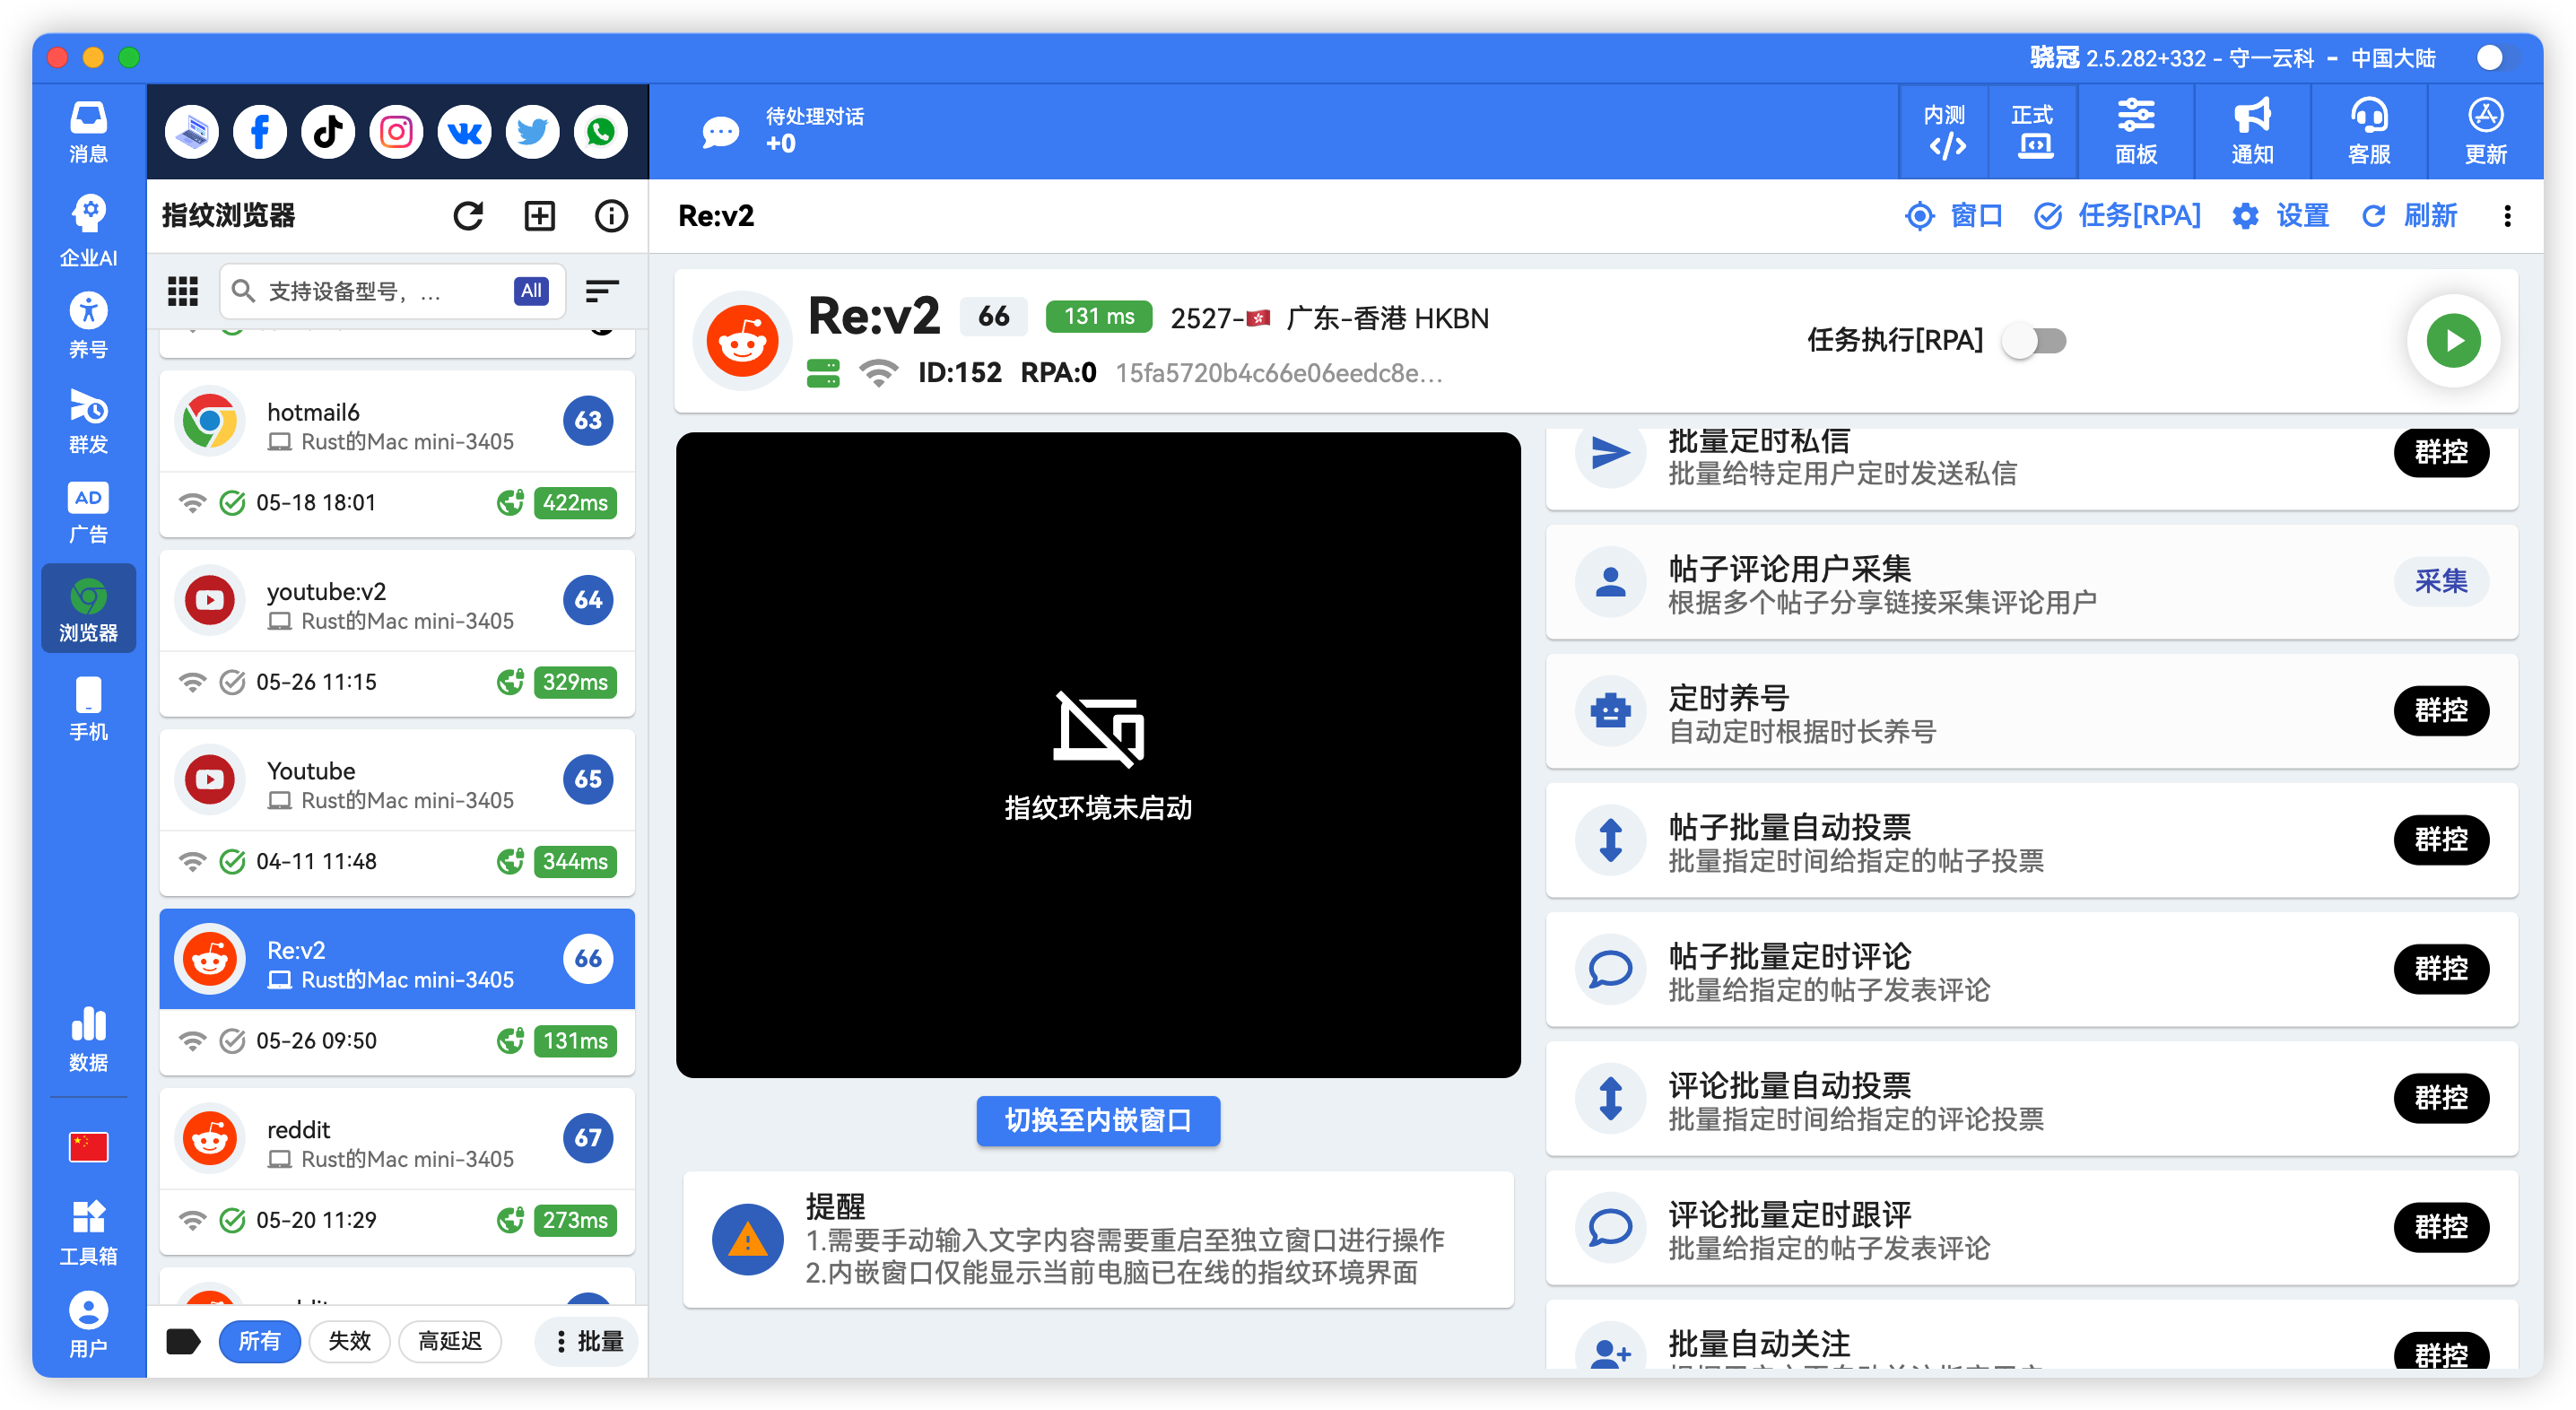Toggle the 任务执行[RPA] switch
This screenshot has height=1410, width=2576.
[2035, 341]
